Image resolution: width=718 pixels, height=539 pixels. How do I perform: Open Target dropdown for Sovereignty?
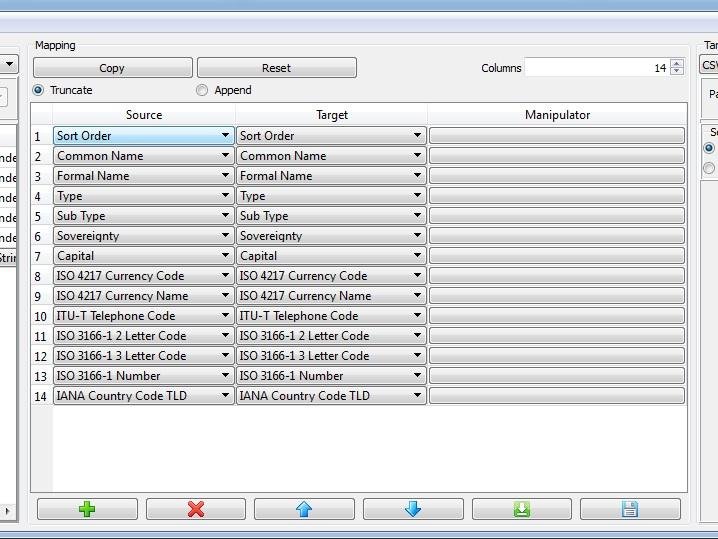331,236
